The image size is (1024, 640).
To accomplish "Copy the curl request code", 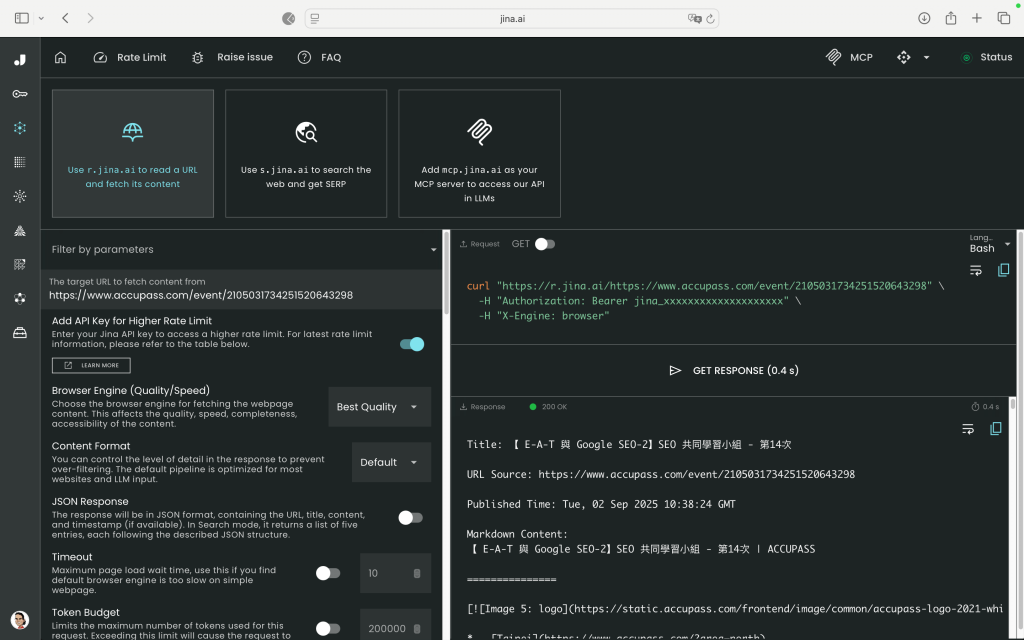I will pos(1004,270).
